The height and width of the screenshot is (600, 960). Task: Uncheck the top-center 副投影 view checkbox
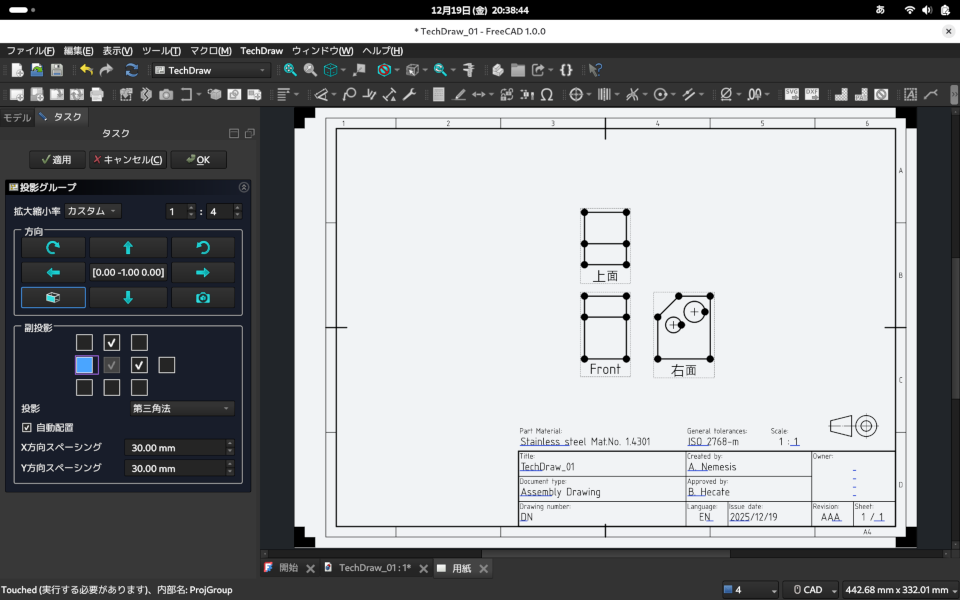(x=112, y=343)
